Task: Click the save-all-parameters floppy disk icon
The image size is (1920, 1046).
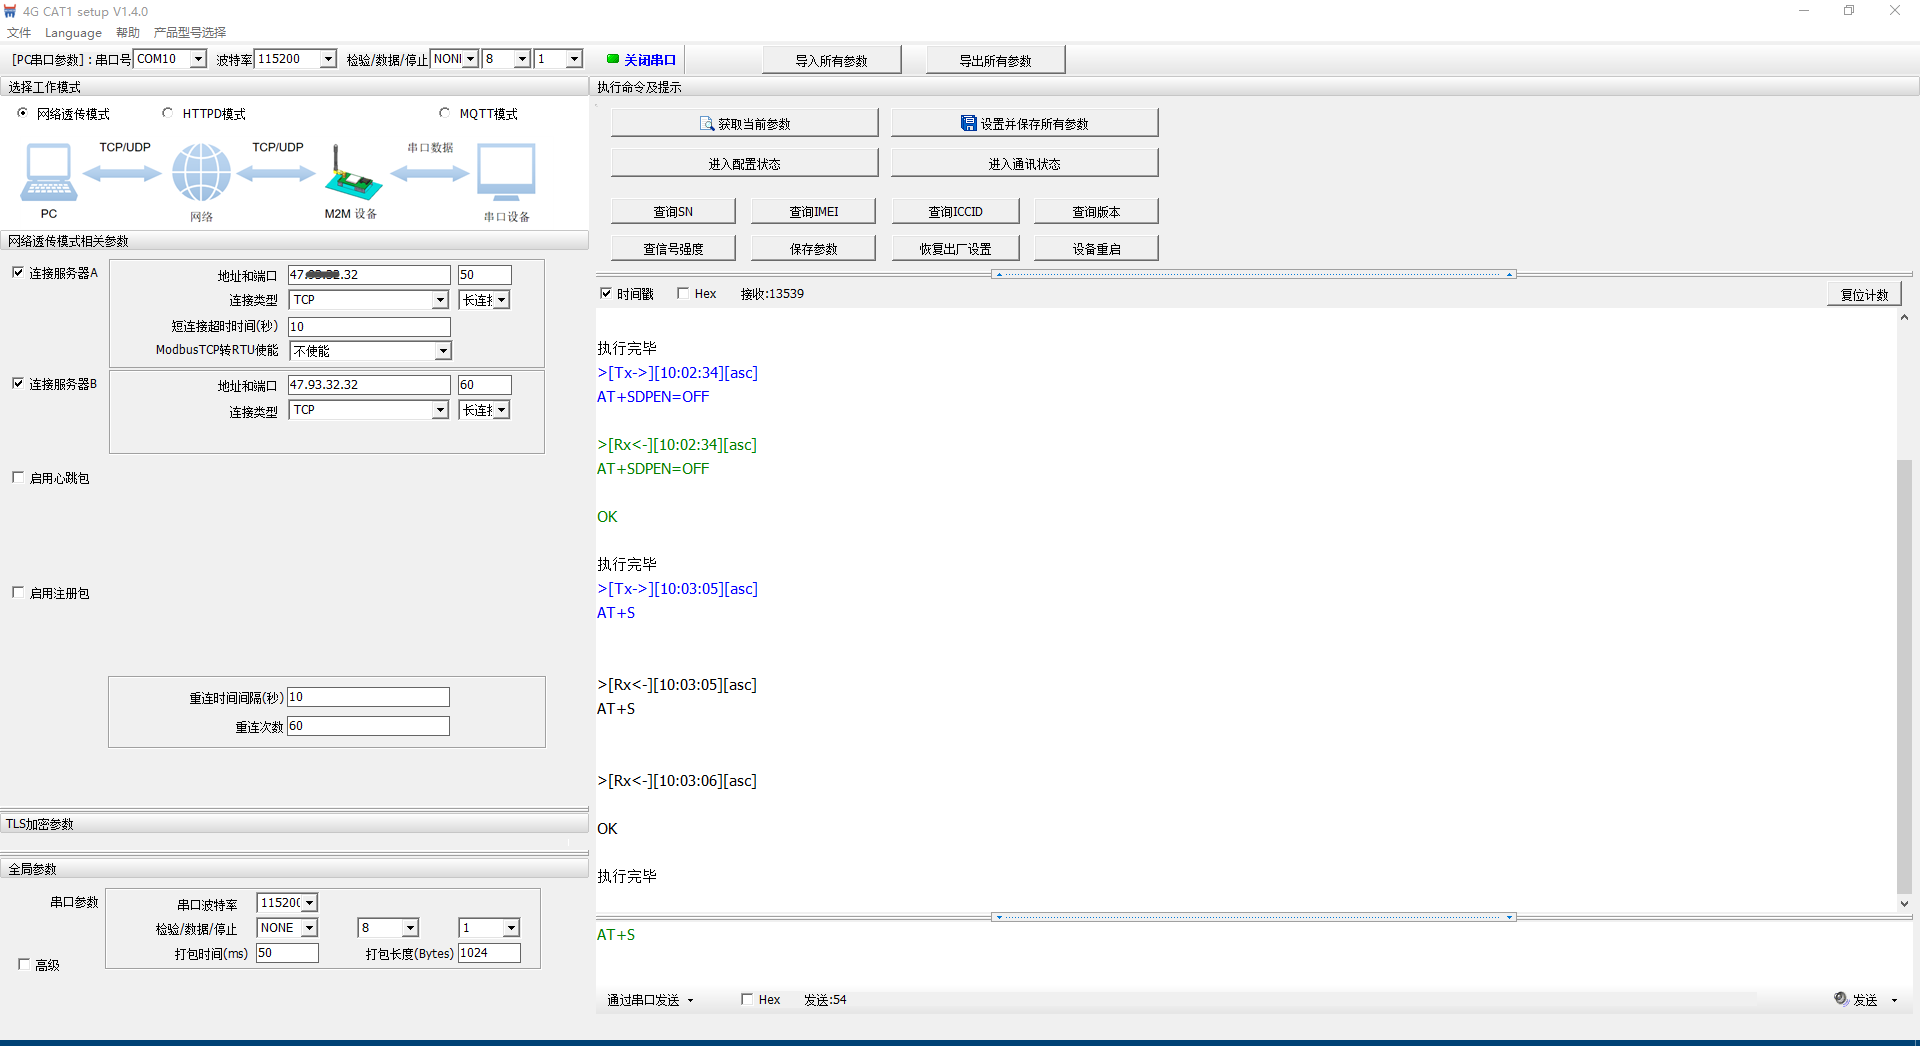Action: click(x=968, y=124)
